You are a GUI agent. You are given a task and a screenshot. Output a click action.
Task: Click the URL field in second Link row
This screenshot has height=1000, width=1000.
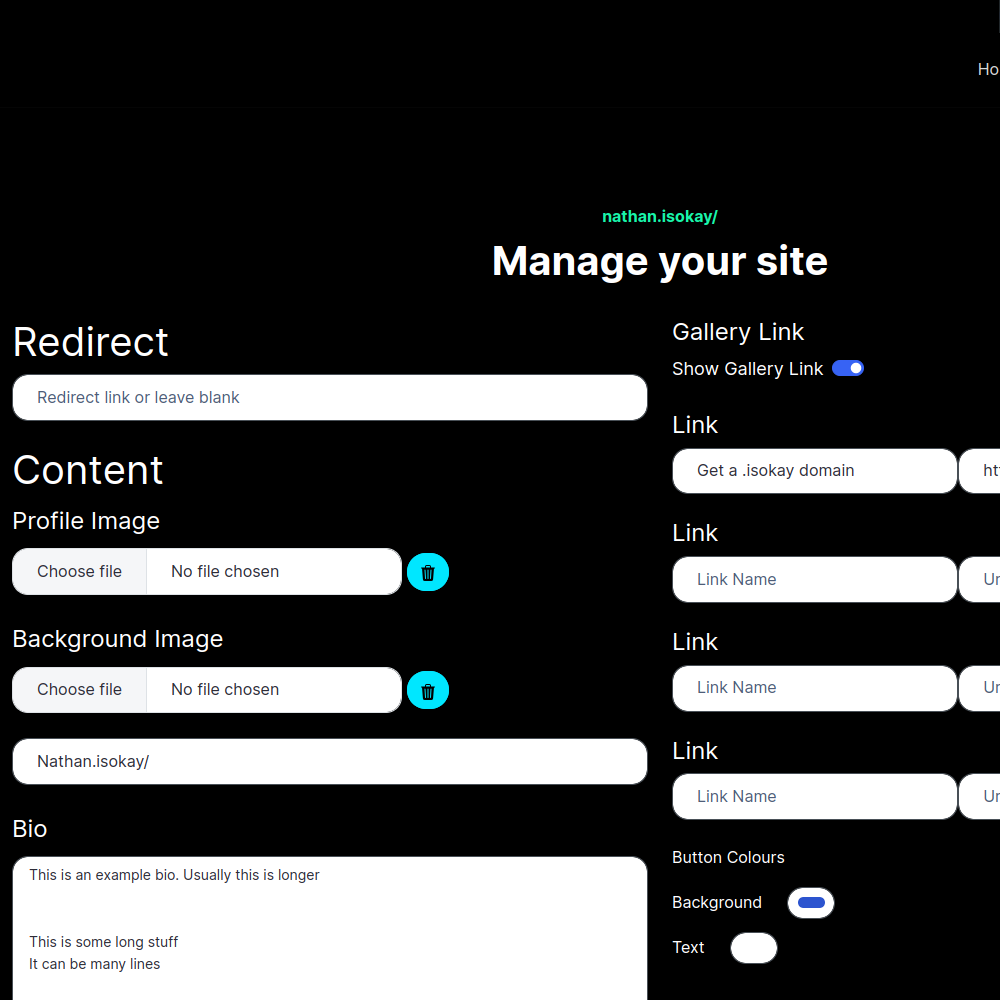point(982,580)
